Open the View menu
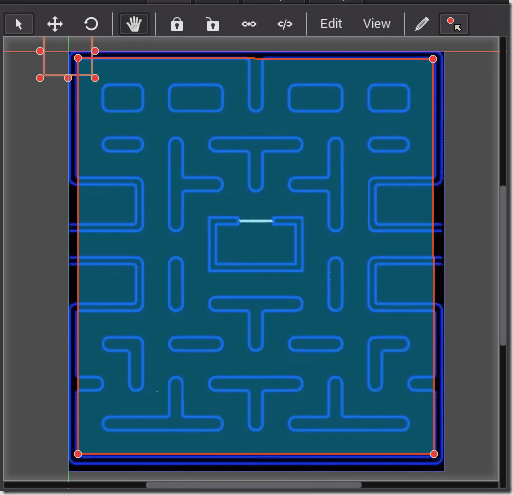Image resolution: width=513 pixels, height=495 pixels. (377, 24)
